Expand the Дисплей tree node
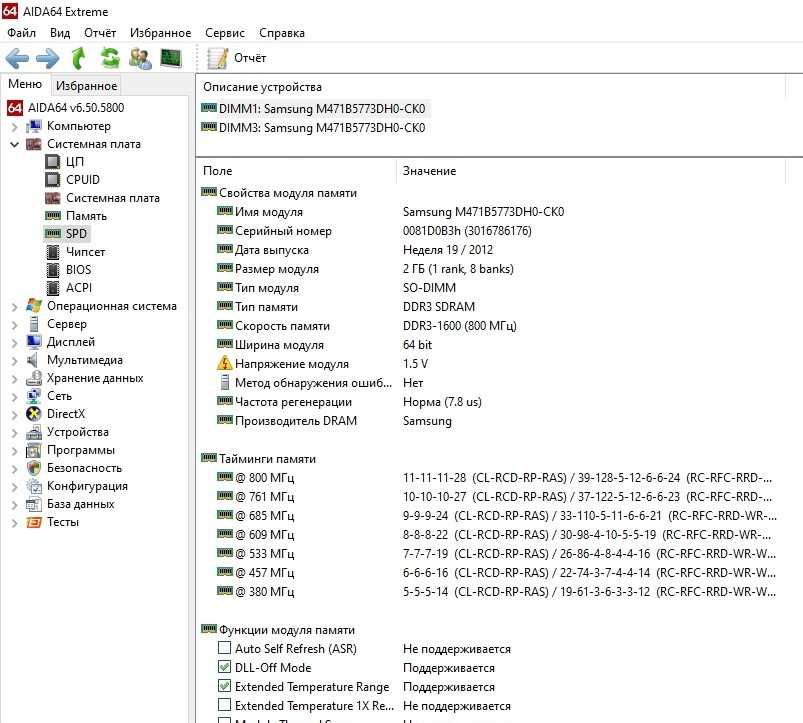 pyautogui.click(x=14, y=343)
